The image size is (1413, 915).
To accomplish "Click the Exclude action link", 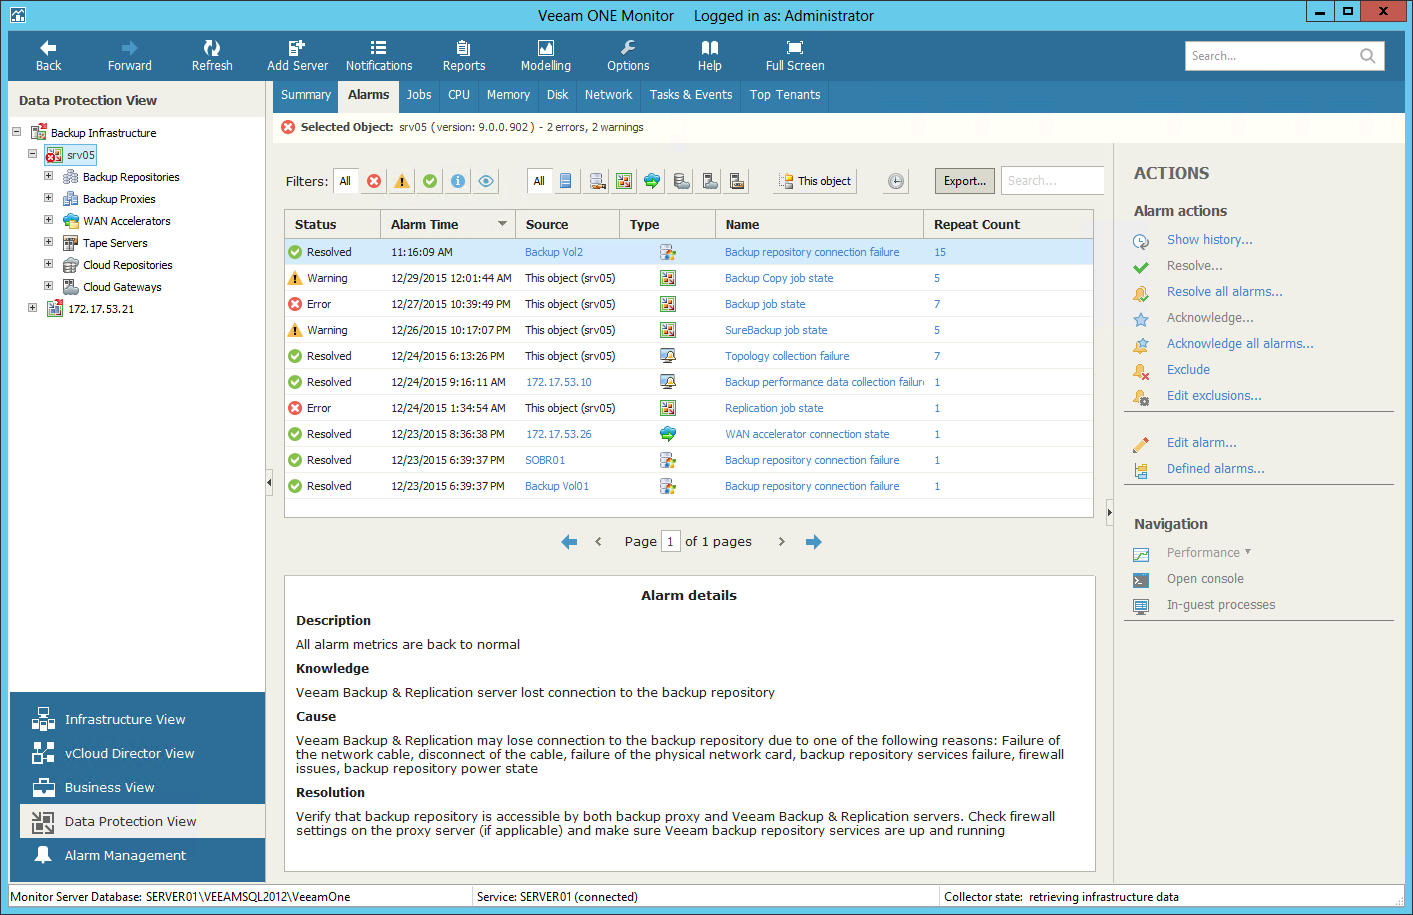I will [x=1188, y=370].
